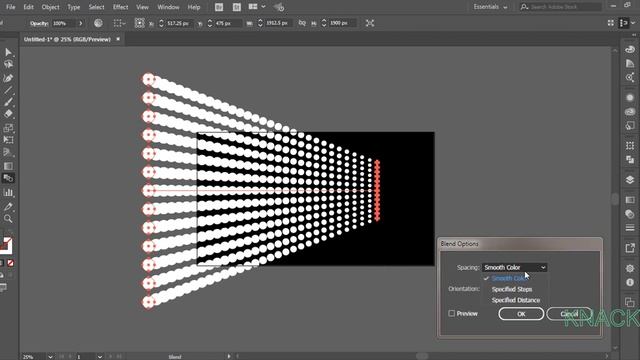Screen dimensions: 640x360
Task: Cancel the Blend Options dialog
Action: click(x=569, y=314)
